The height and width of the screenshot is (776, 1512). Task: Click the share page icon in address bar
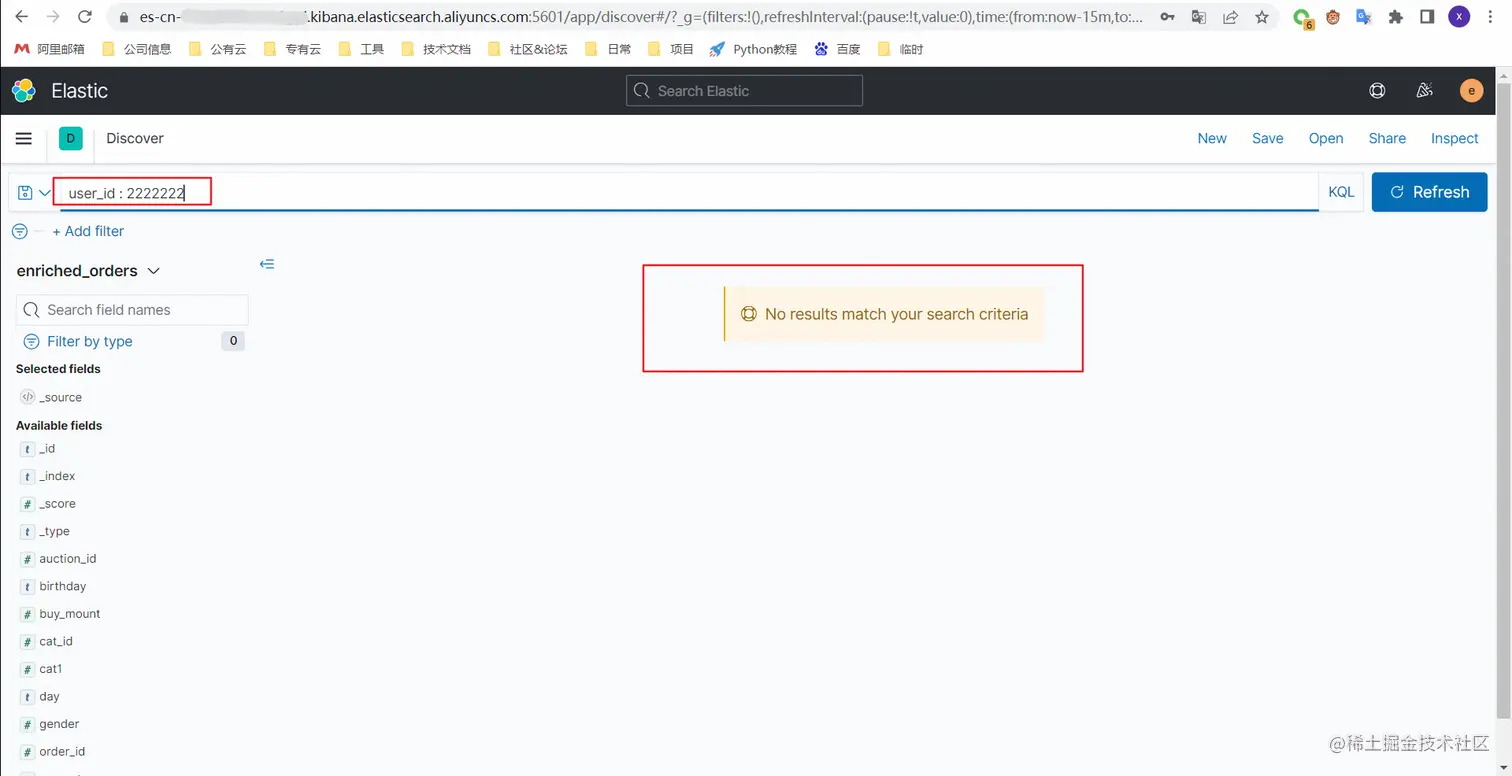[x=1230, y=17]
